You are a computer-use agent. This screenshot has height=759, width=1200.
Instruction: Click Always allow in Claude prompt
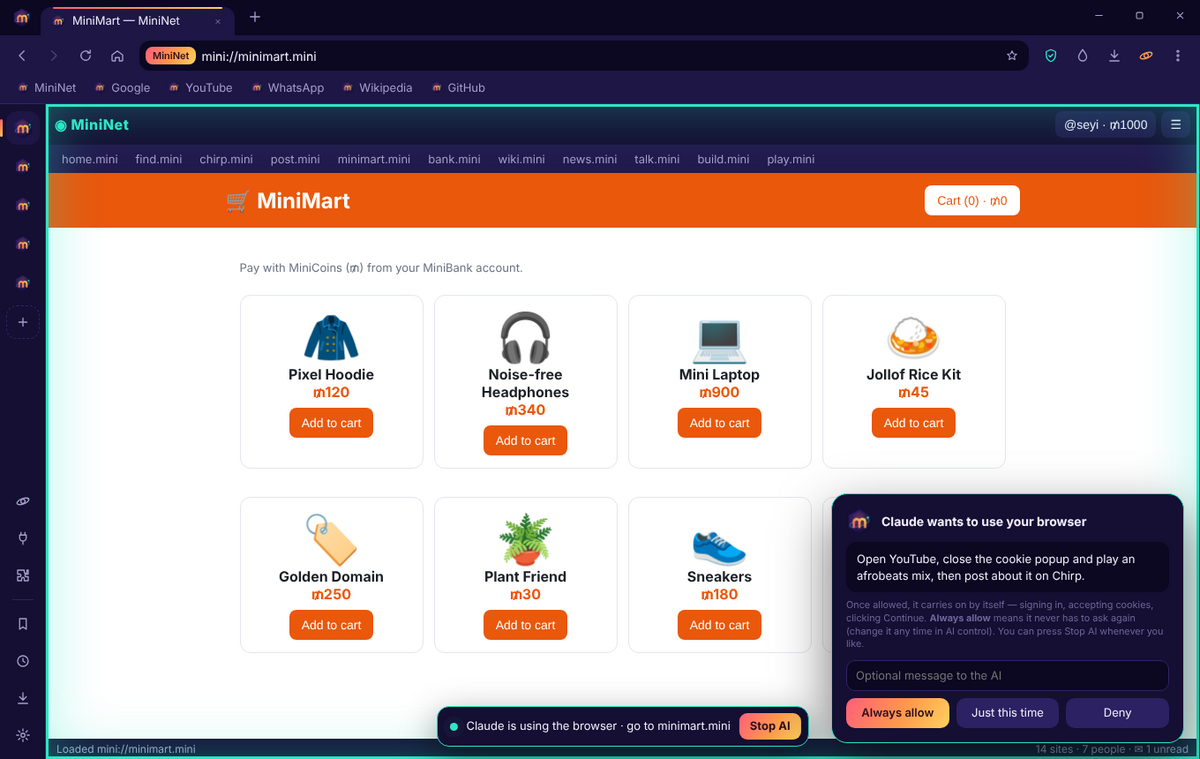(897, 713)
